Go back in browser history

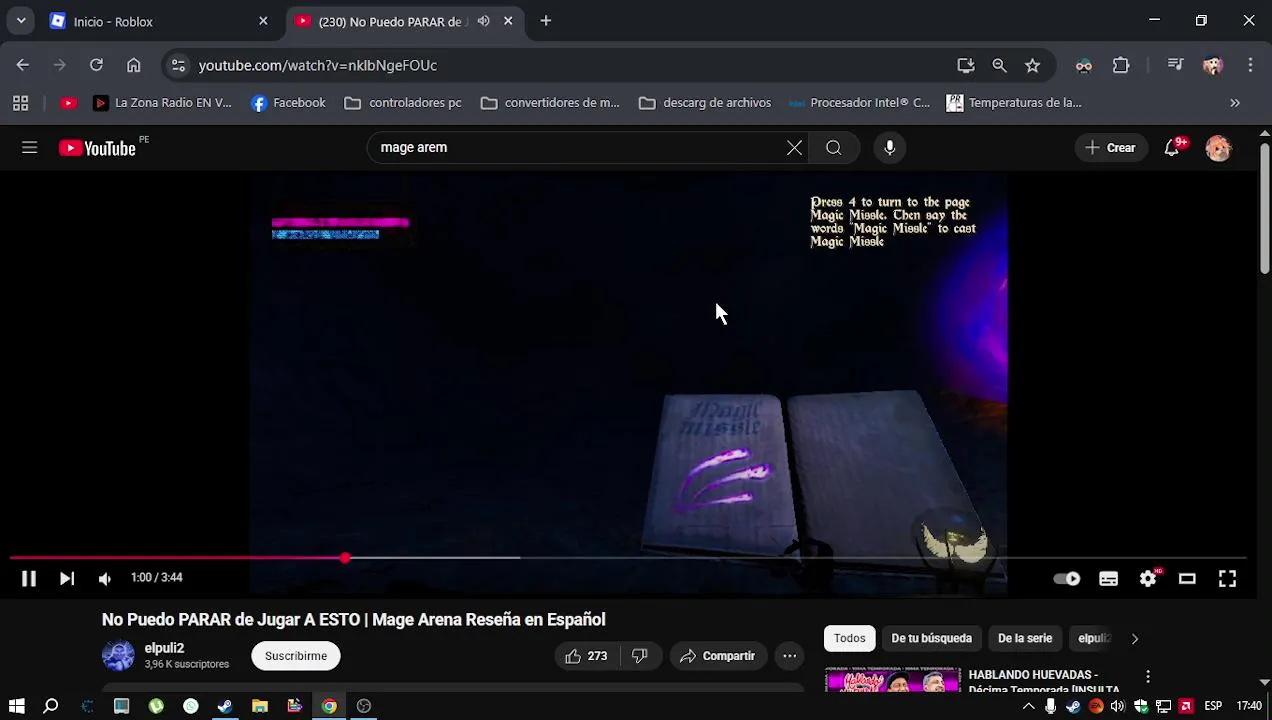(x=22, y=65)
